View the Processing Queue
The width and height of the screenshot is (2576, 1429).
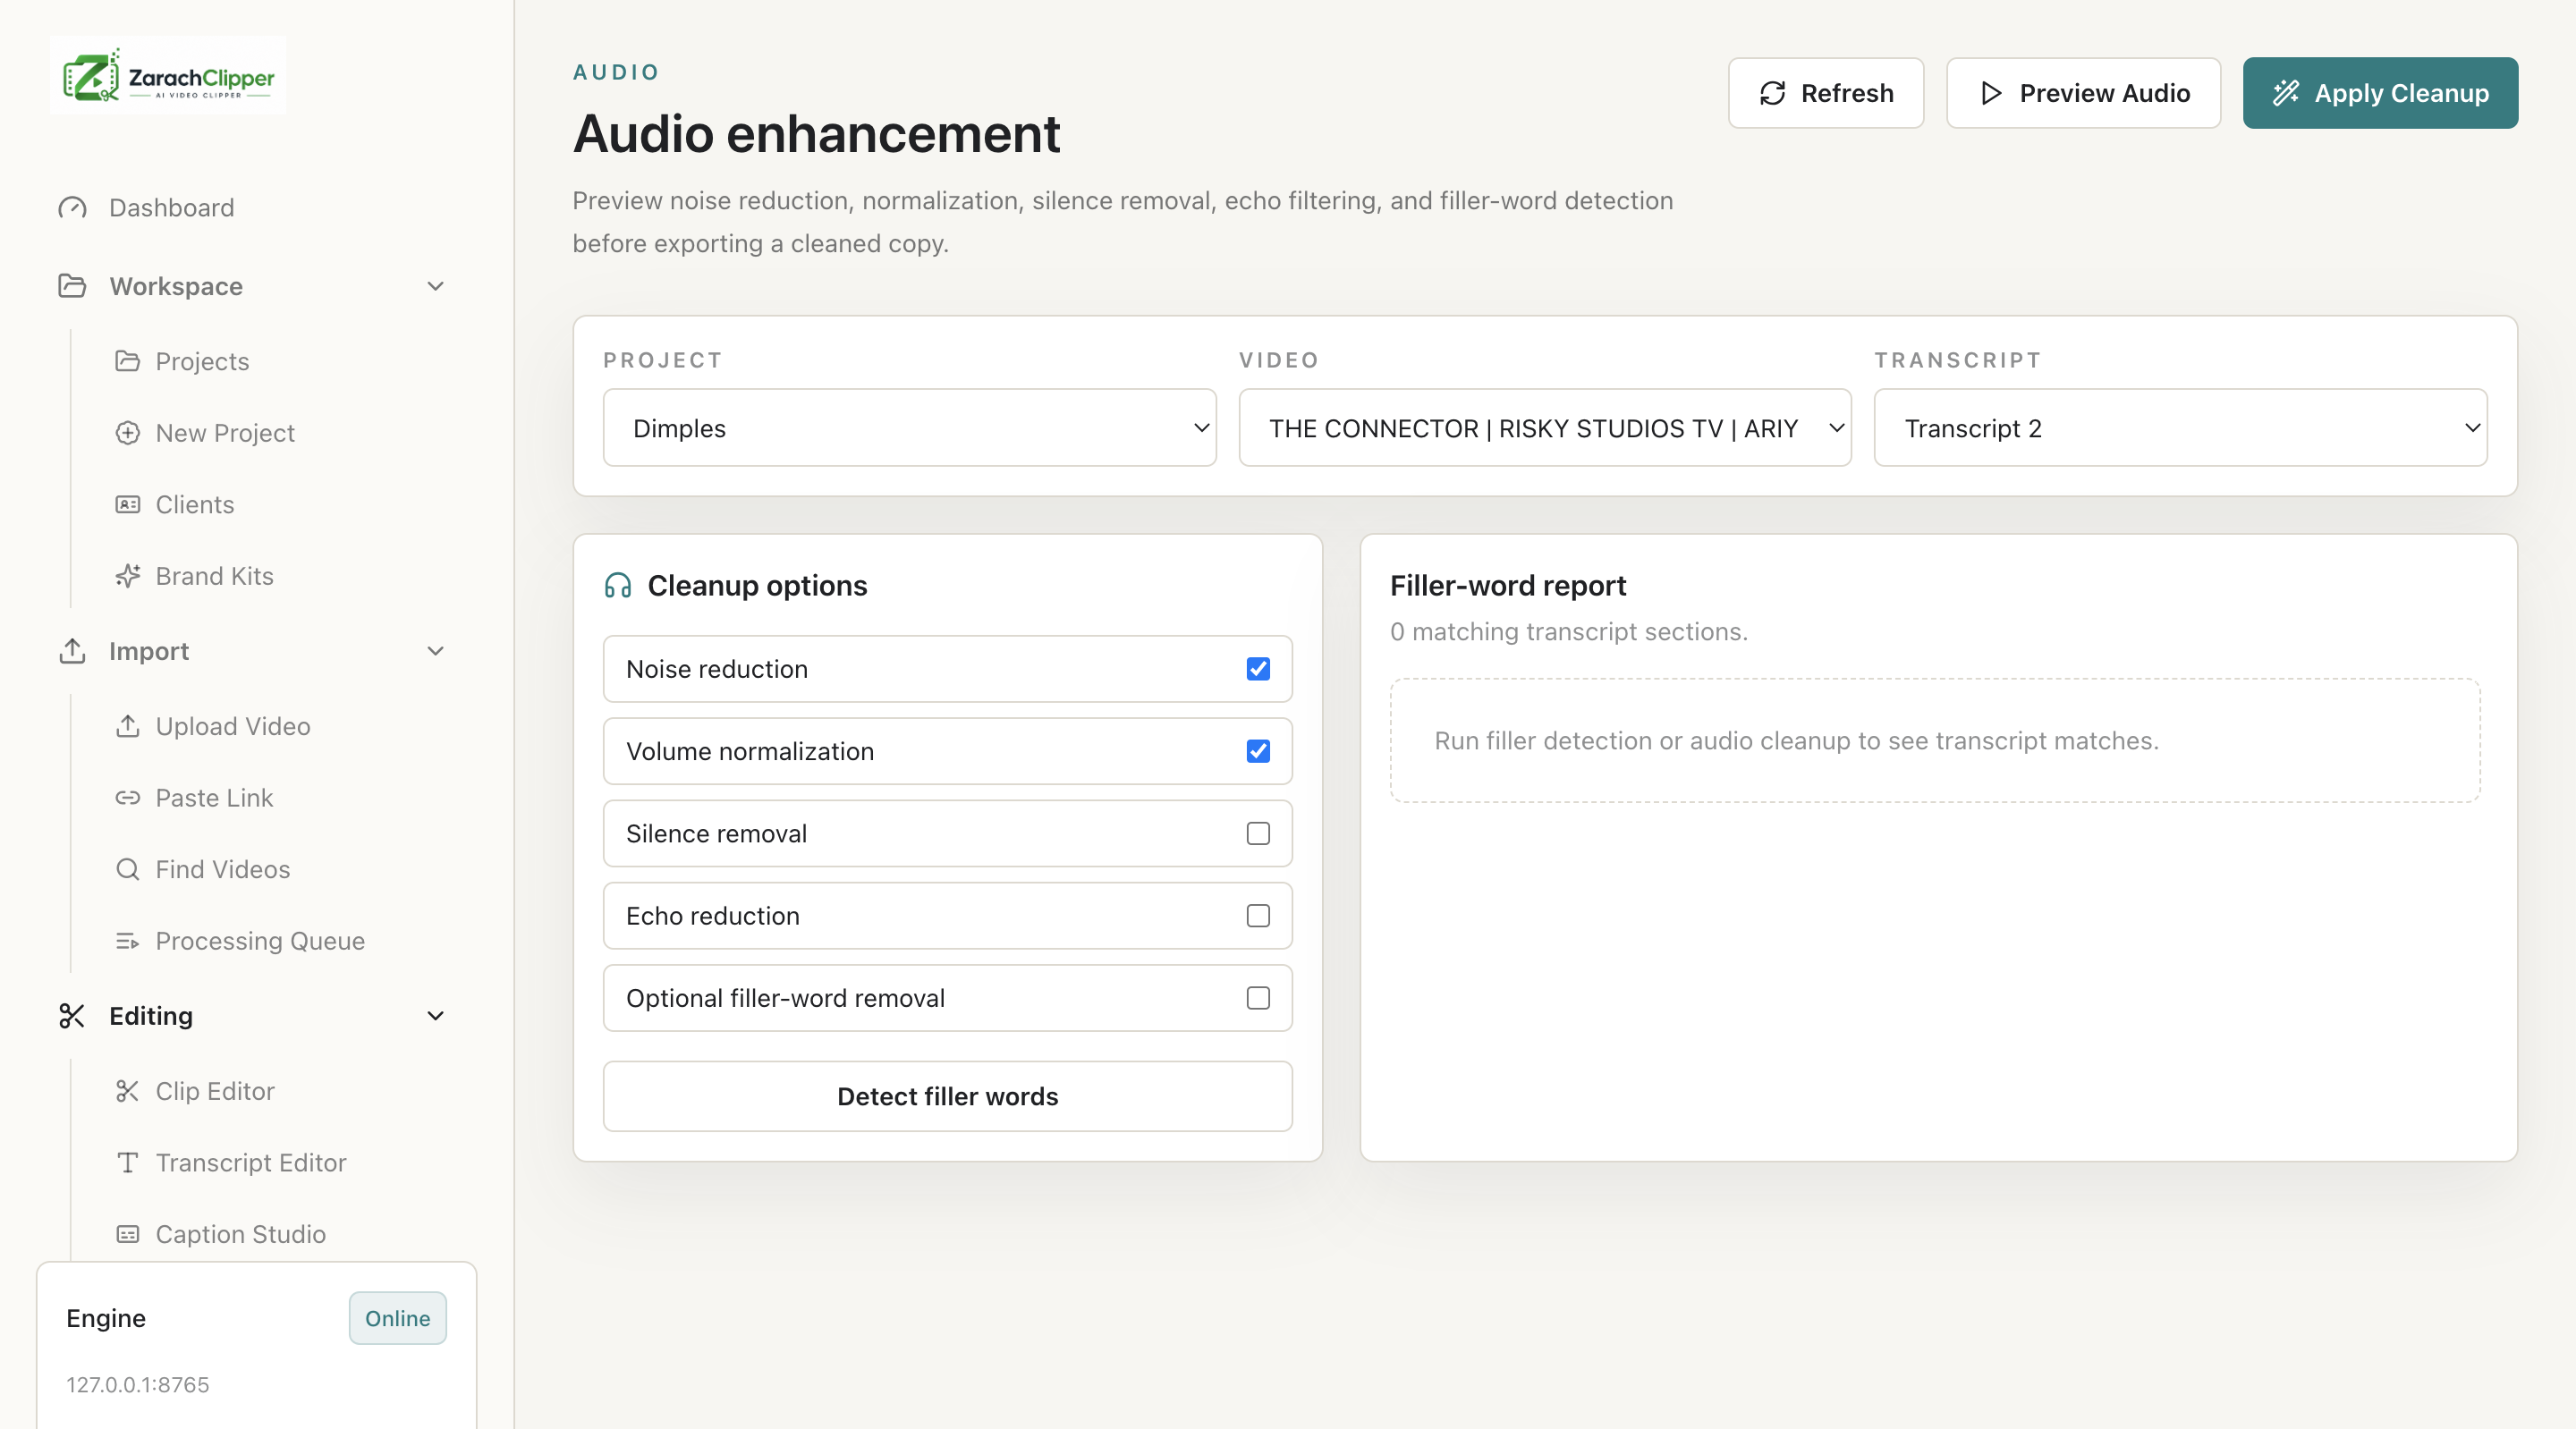click(x=260, y=941)
